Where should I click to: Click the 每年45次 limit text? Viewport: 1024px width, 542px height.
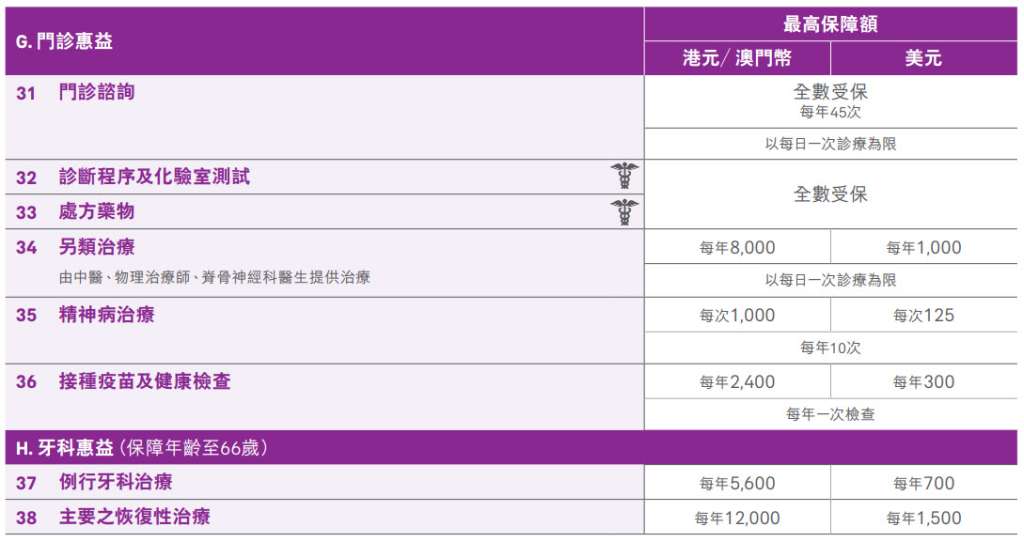tap(830, 112)
